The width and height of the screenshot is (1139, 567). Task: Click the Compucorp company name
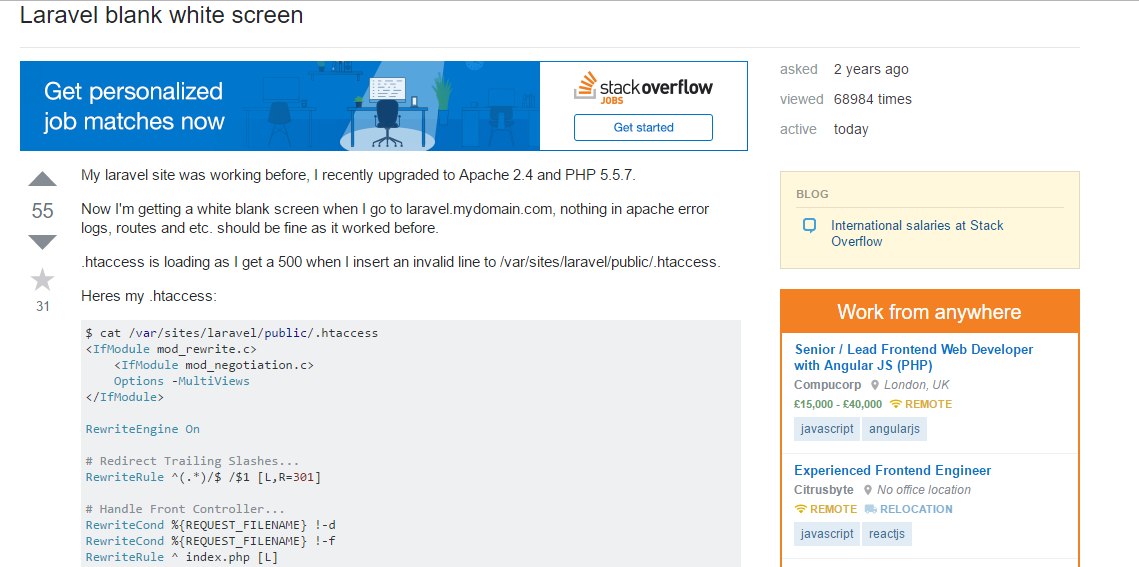point(827,386)
